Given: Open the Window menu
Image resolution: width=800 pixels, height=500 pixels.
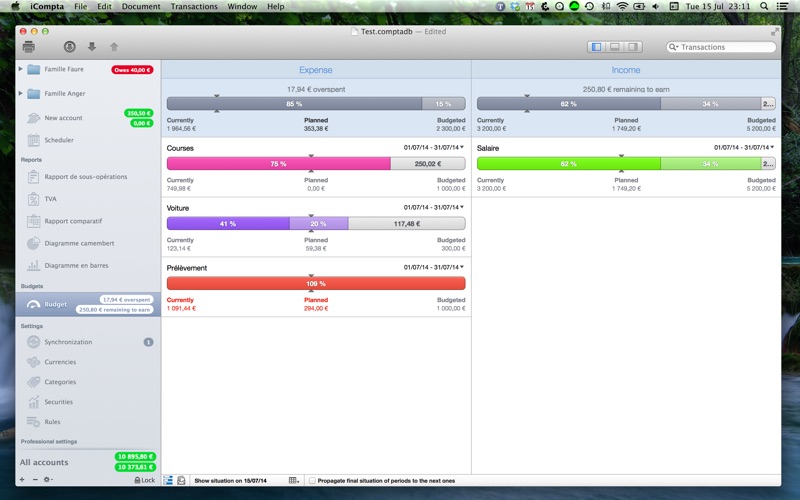Looking at the screenshot, I should pos(242,6).
